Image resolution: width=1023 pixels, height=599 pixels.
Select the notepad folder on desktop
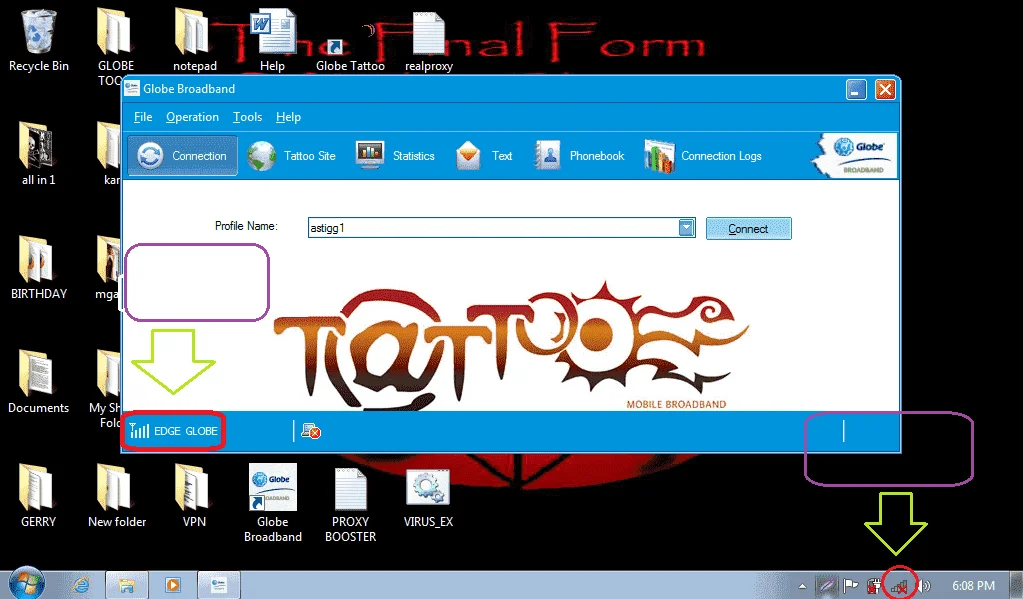tap(194, 31)
